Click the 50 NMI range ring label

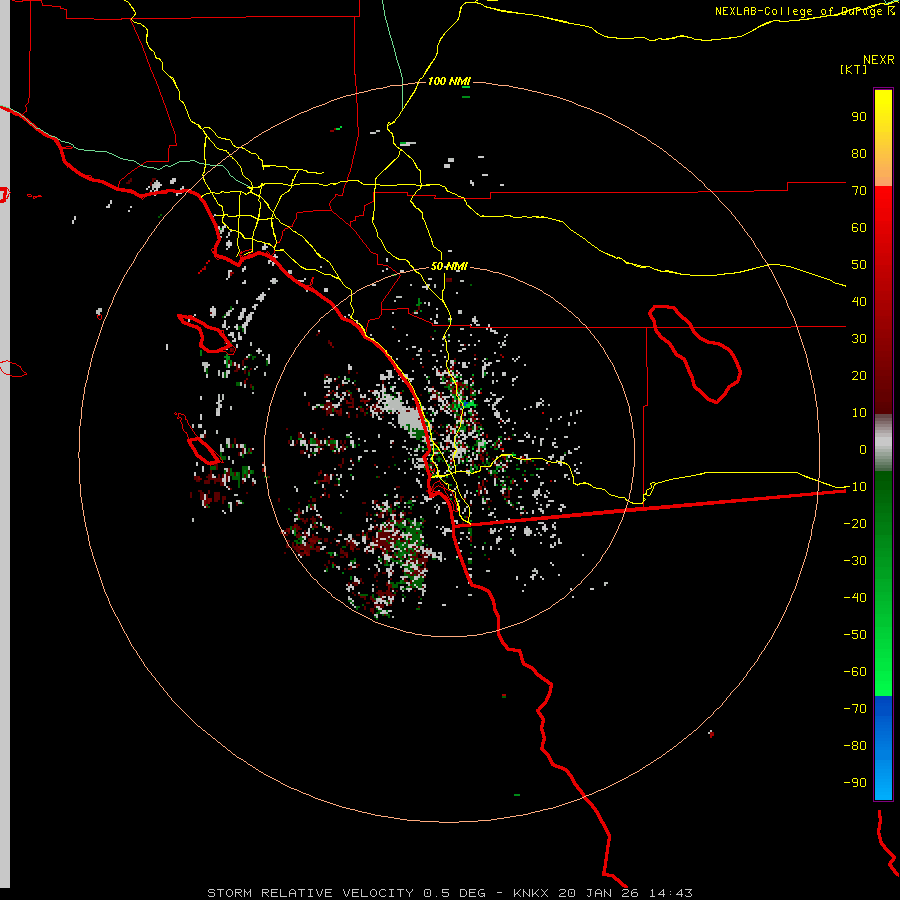(x=449, y=266)
